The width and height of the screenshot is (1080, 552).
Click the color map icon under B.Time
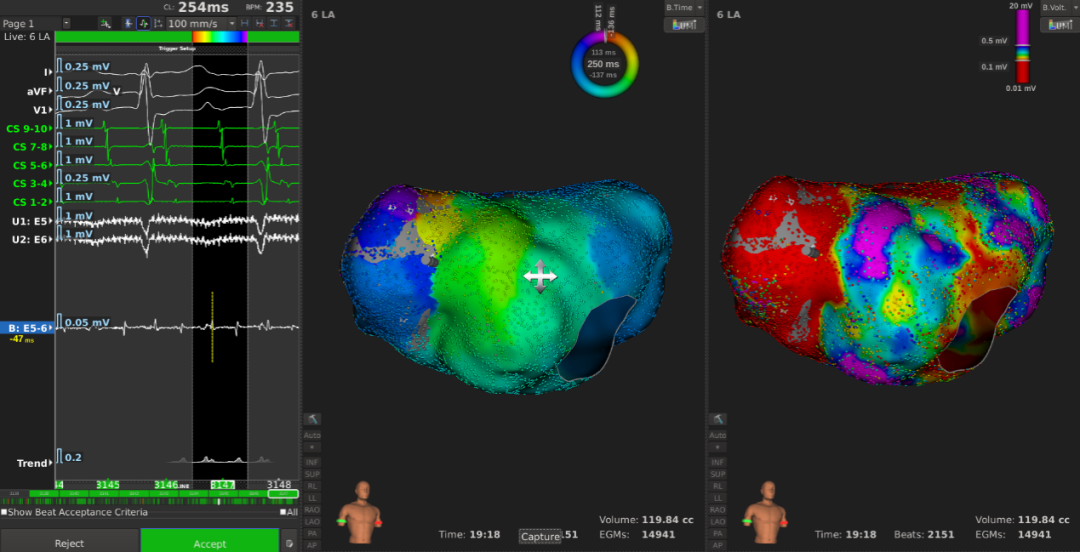point(684,24)
